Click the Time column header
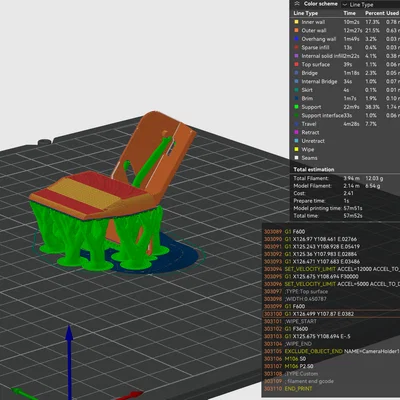The width and height of the screenshot is (400, 400). click(x=349, y=13)
